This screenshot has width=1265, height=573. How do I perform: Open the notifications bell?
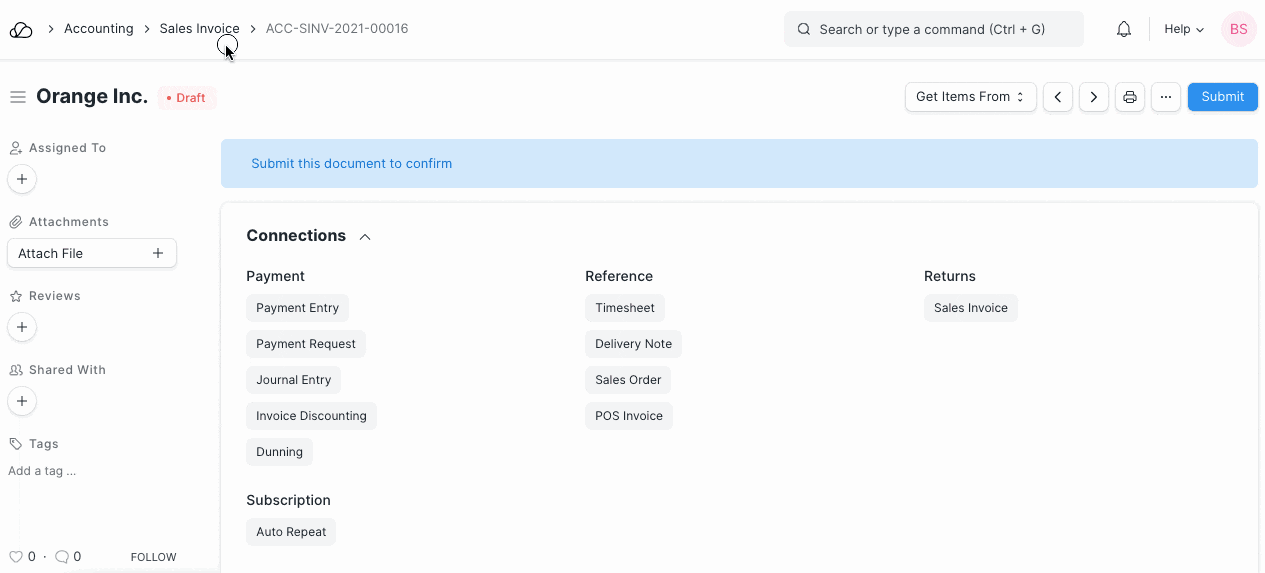point(1124,30)
